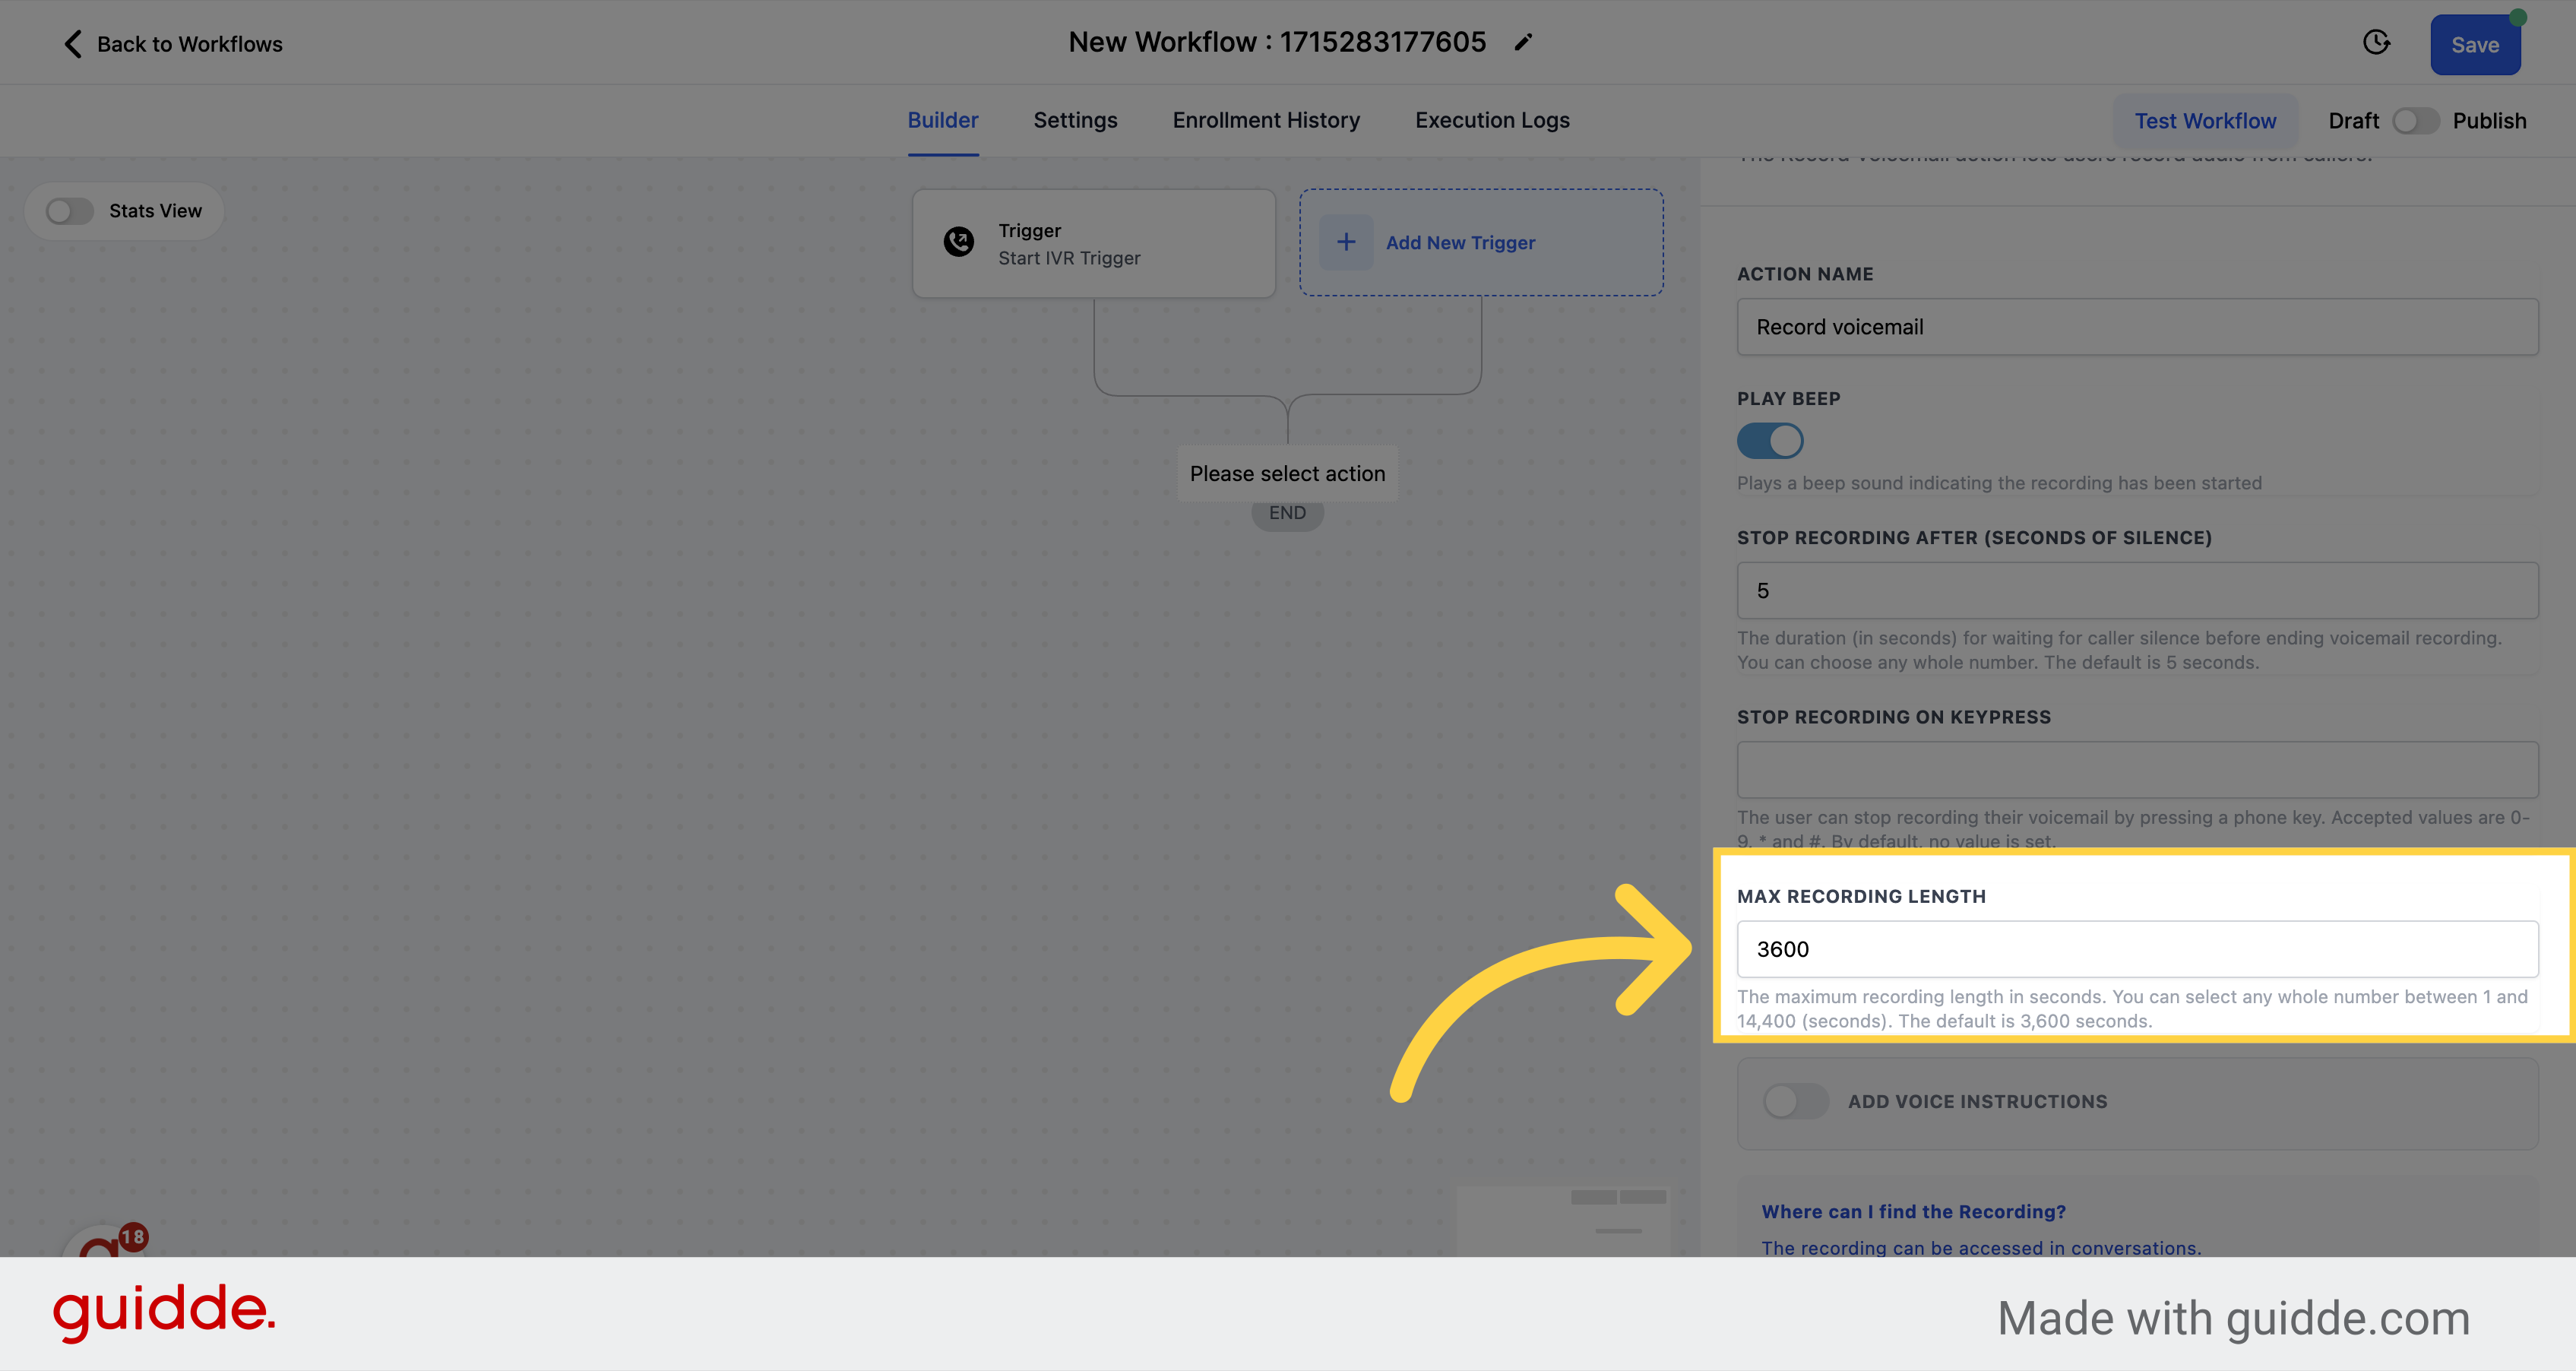This screenshot has width=2576, height=1371.
Task: Click the Where can I find the Recording link
Action: coord(1913,1209)
